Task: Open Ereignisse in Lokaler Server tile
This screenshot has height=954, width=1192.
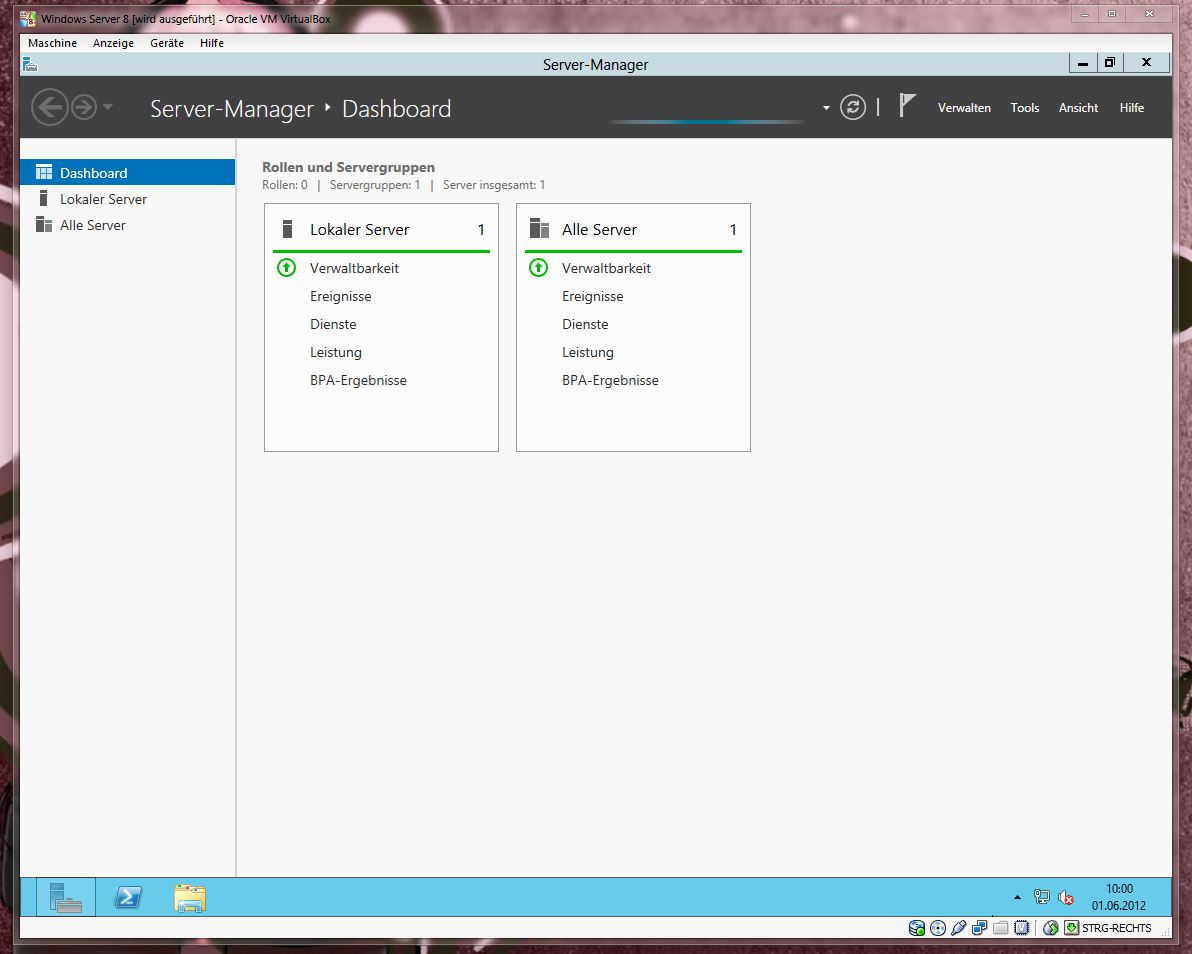Action: click(x=340, y=296)
